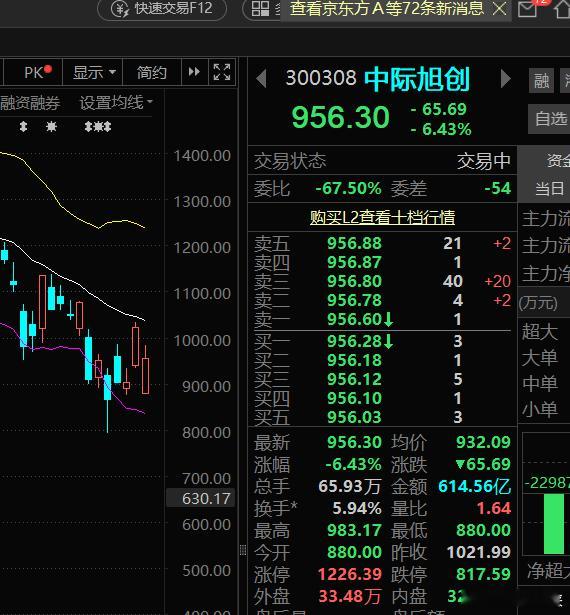Image resolution: width=570 pixels, height=615 pixels.
Task: Click the 均价 value 932.09
Action: [483, 442]
